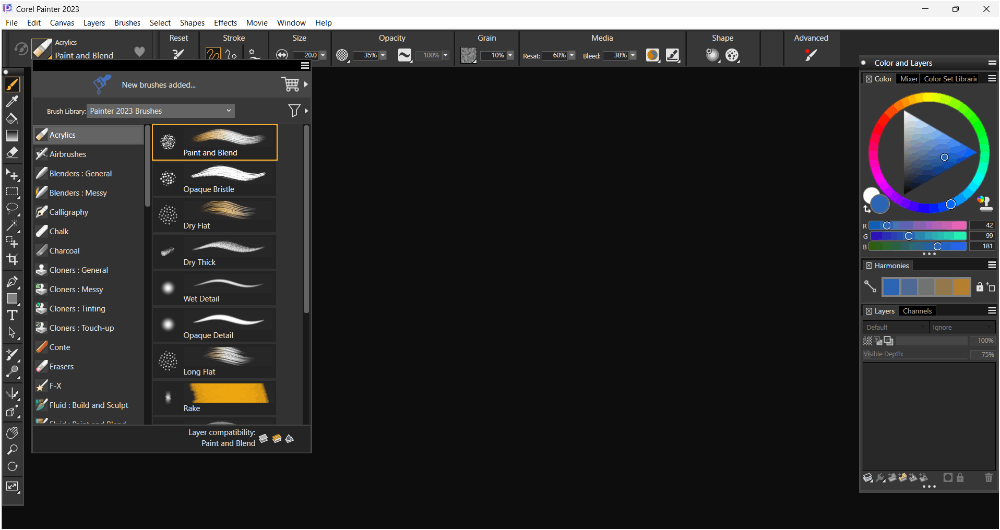Select the Magic Wand tool
Viewport: 1000px width, 530px height.
click(x=12, y=225)
